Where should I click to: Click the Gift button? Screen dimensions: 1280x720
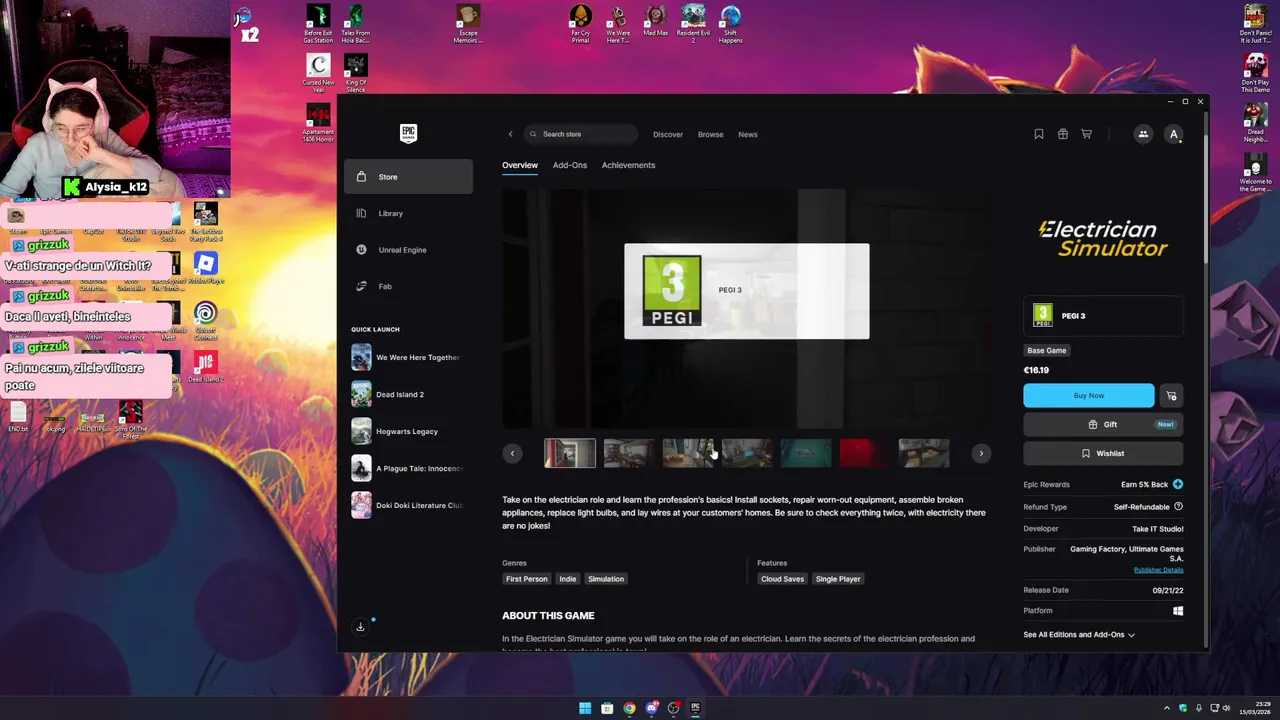(x=1103, y=424)
